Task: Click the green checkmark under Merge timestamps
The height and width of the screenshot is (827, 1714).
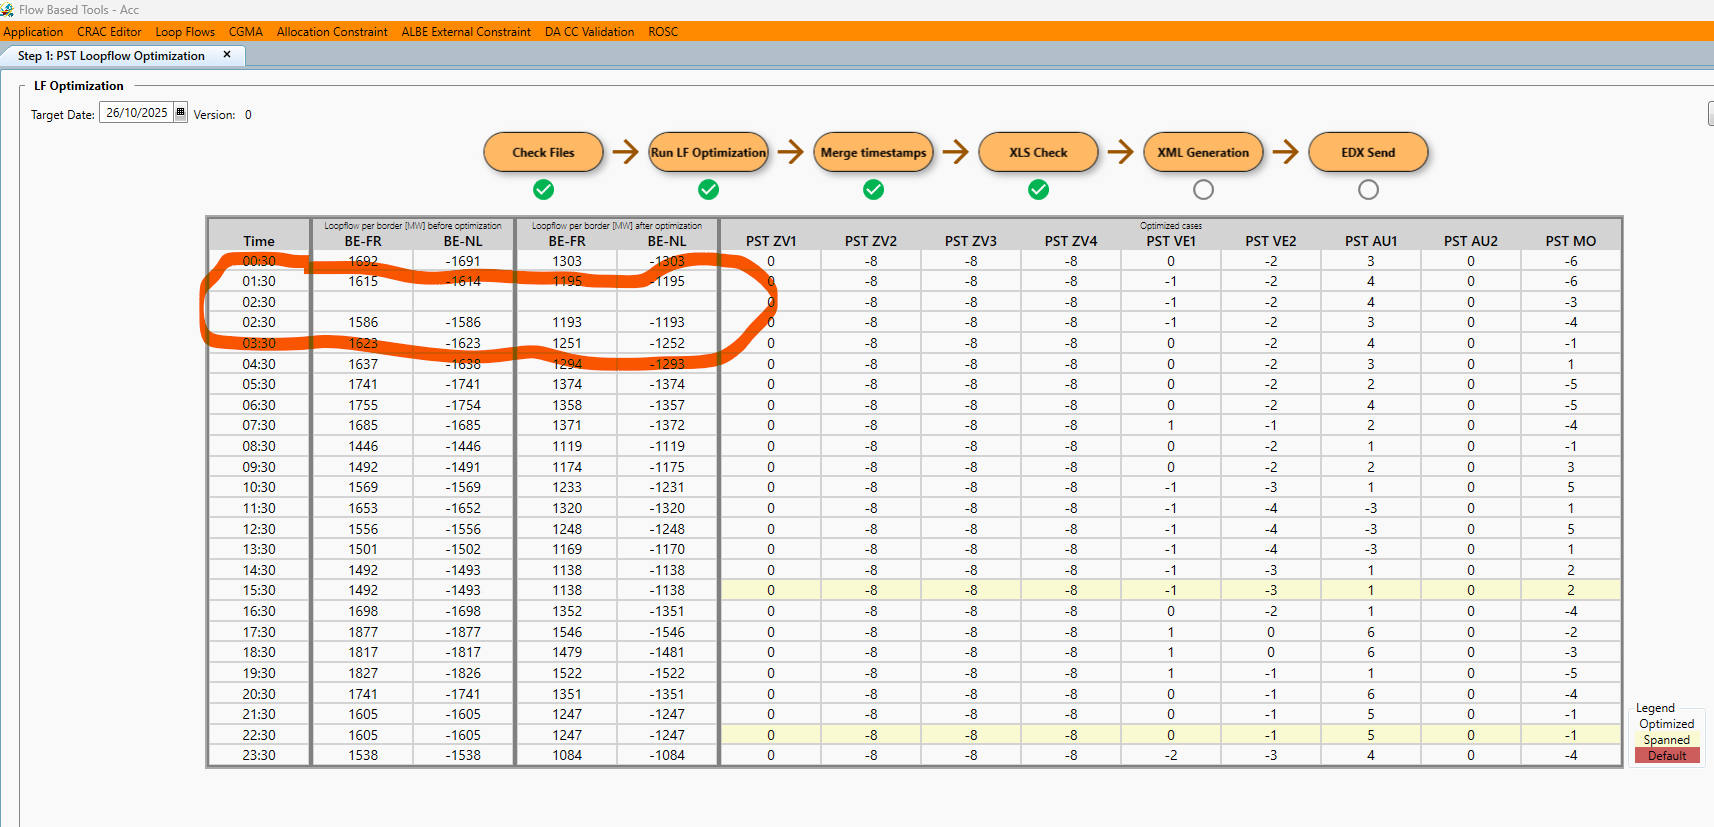Action: [873, 189]
